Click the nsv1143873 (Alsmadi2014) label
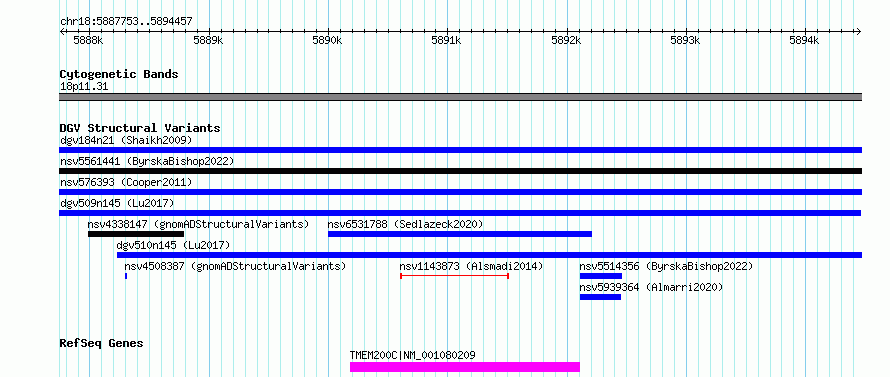The image size is (890, 377). [471, 266]
